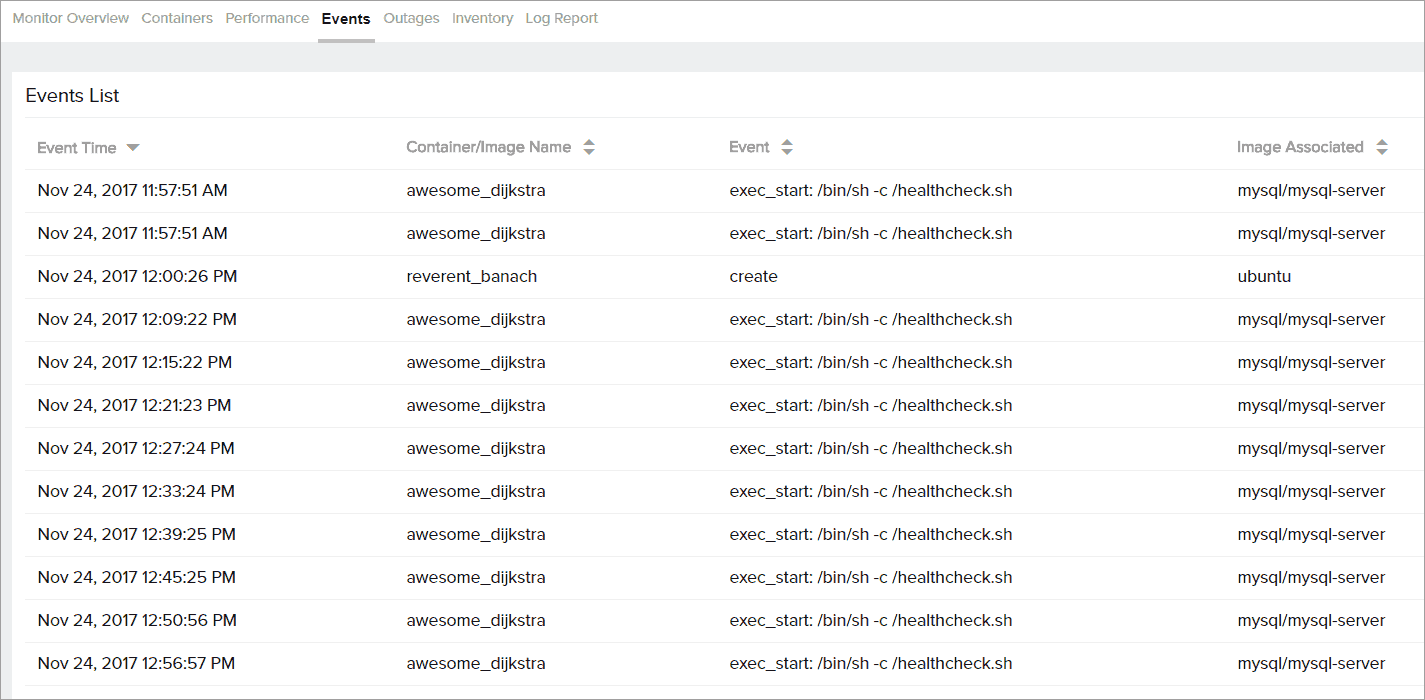This screenshot has height=700, width=1425.
Task: Click the awesome_dijkstra container name
Action: pyautogui.click(x=475, y=190)
